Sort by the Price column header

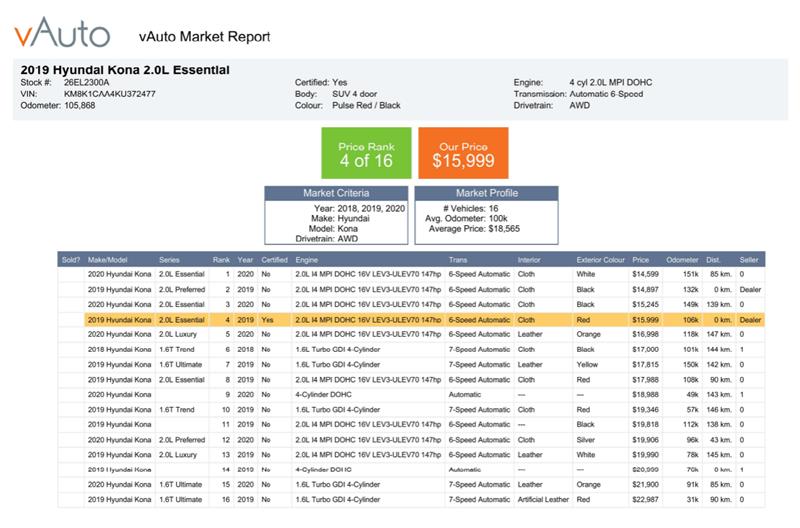pyautogui.click(x=640, y=260)
